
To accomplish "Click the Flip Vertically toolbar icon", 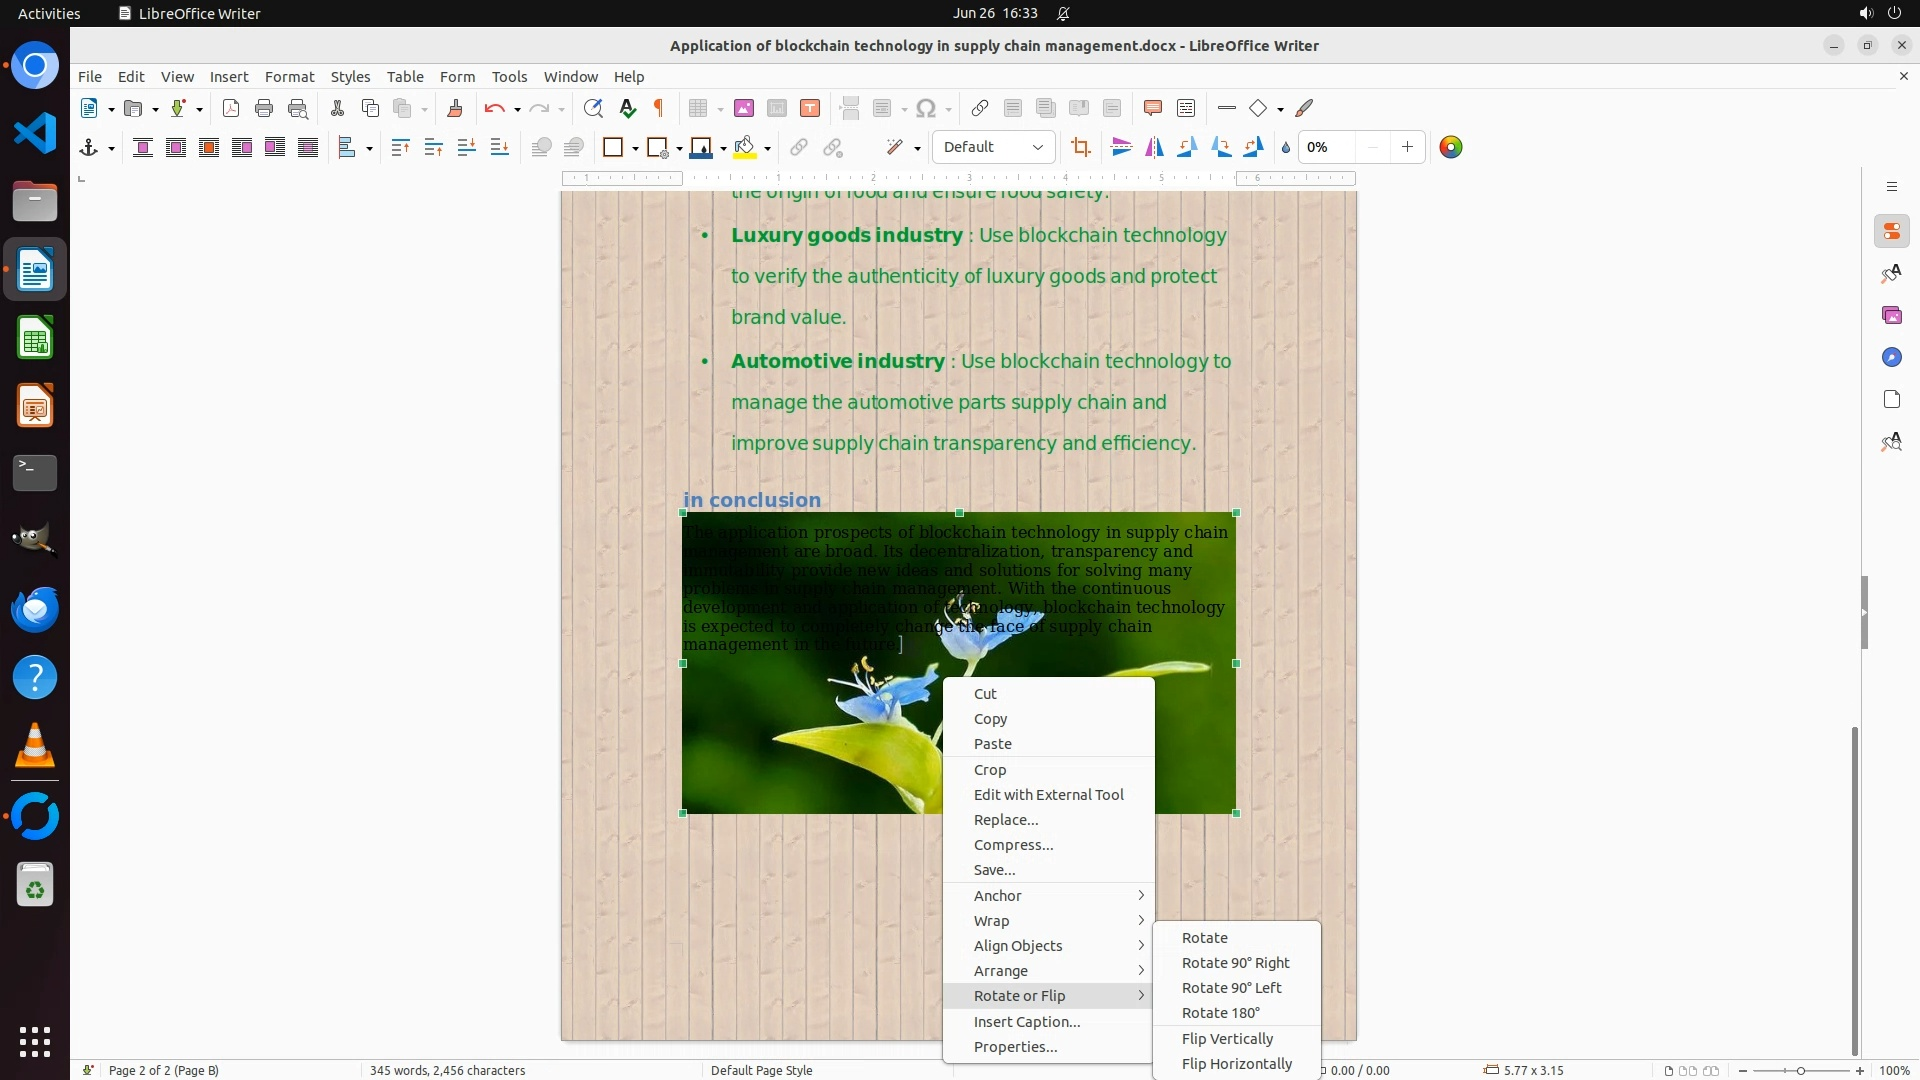I will (x=1121, y=148).
